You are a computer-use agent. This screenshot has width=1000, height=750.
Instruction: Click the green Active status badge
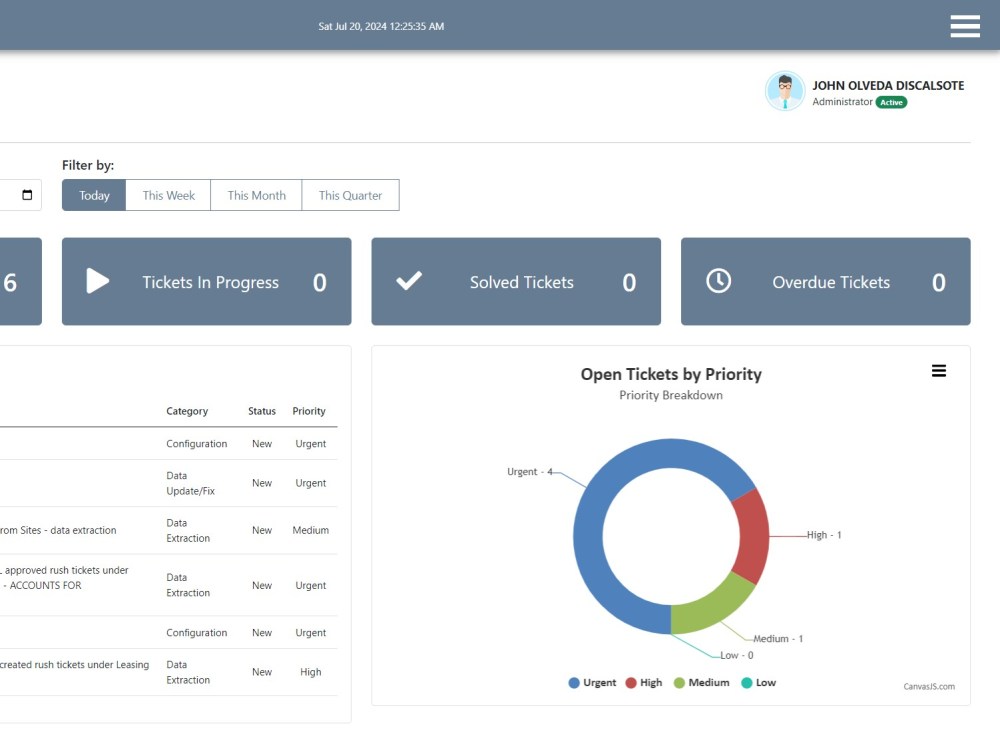(891, 102)
